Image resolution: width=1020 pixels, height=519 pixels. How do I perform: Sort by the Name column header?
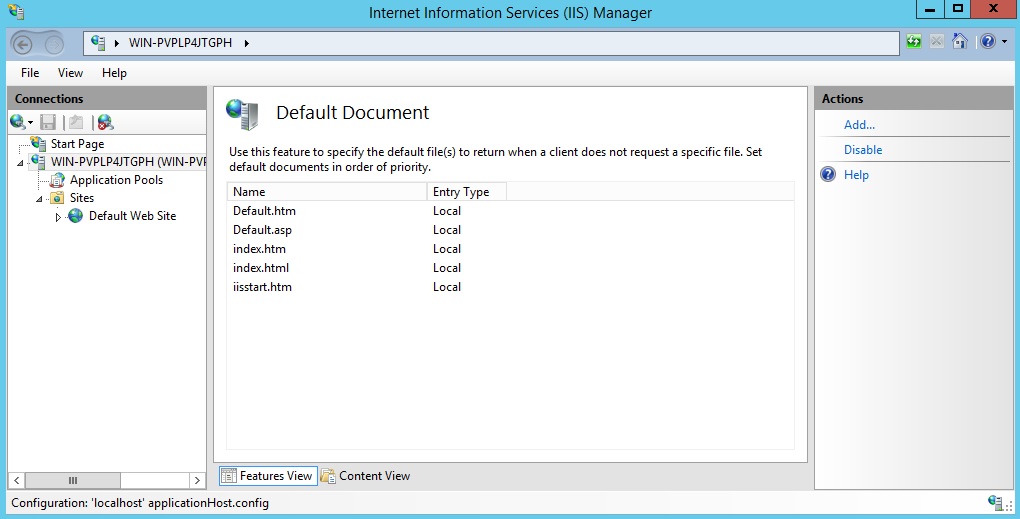327,192
